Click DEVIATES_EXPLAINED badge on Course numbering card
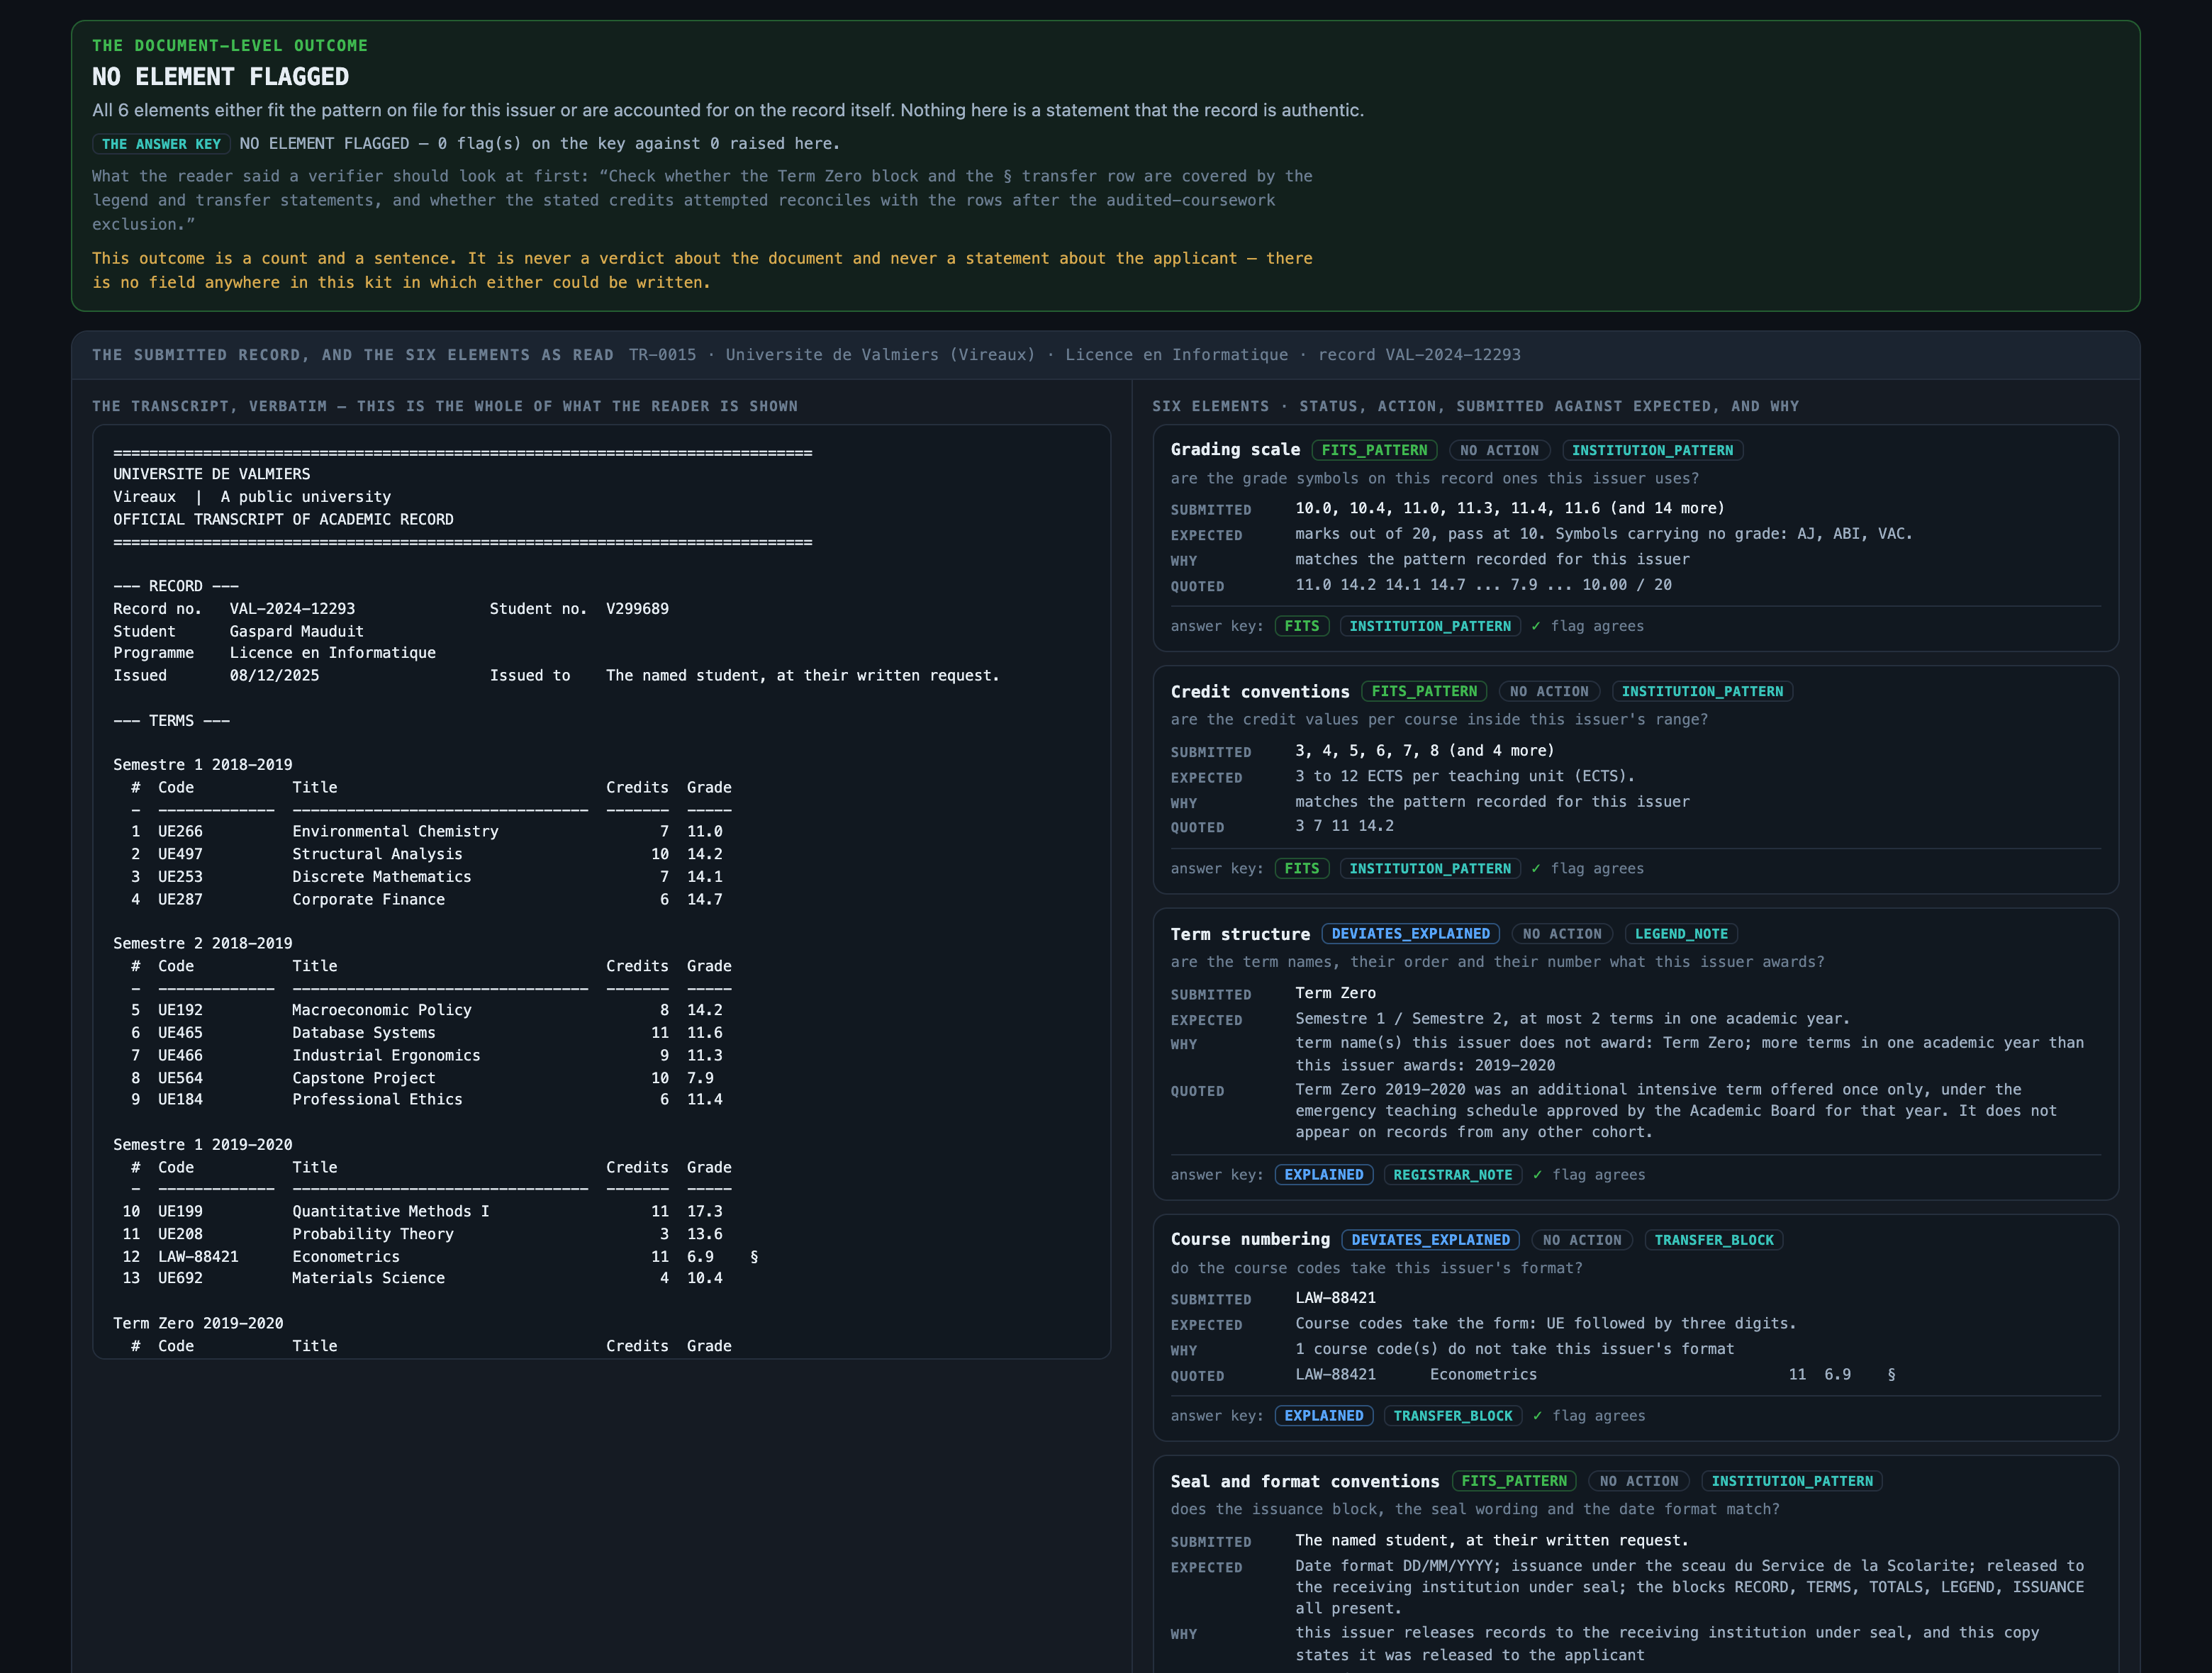The width and height of the screenshot is (2212, 1673). pyautogui.click(x=1430, y=1240)
